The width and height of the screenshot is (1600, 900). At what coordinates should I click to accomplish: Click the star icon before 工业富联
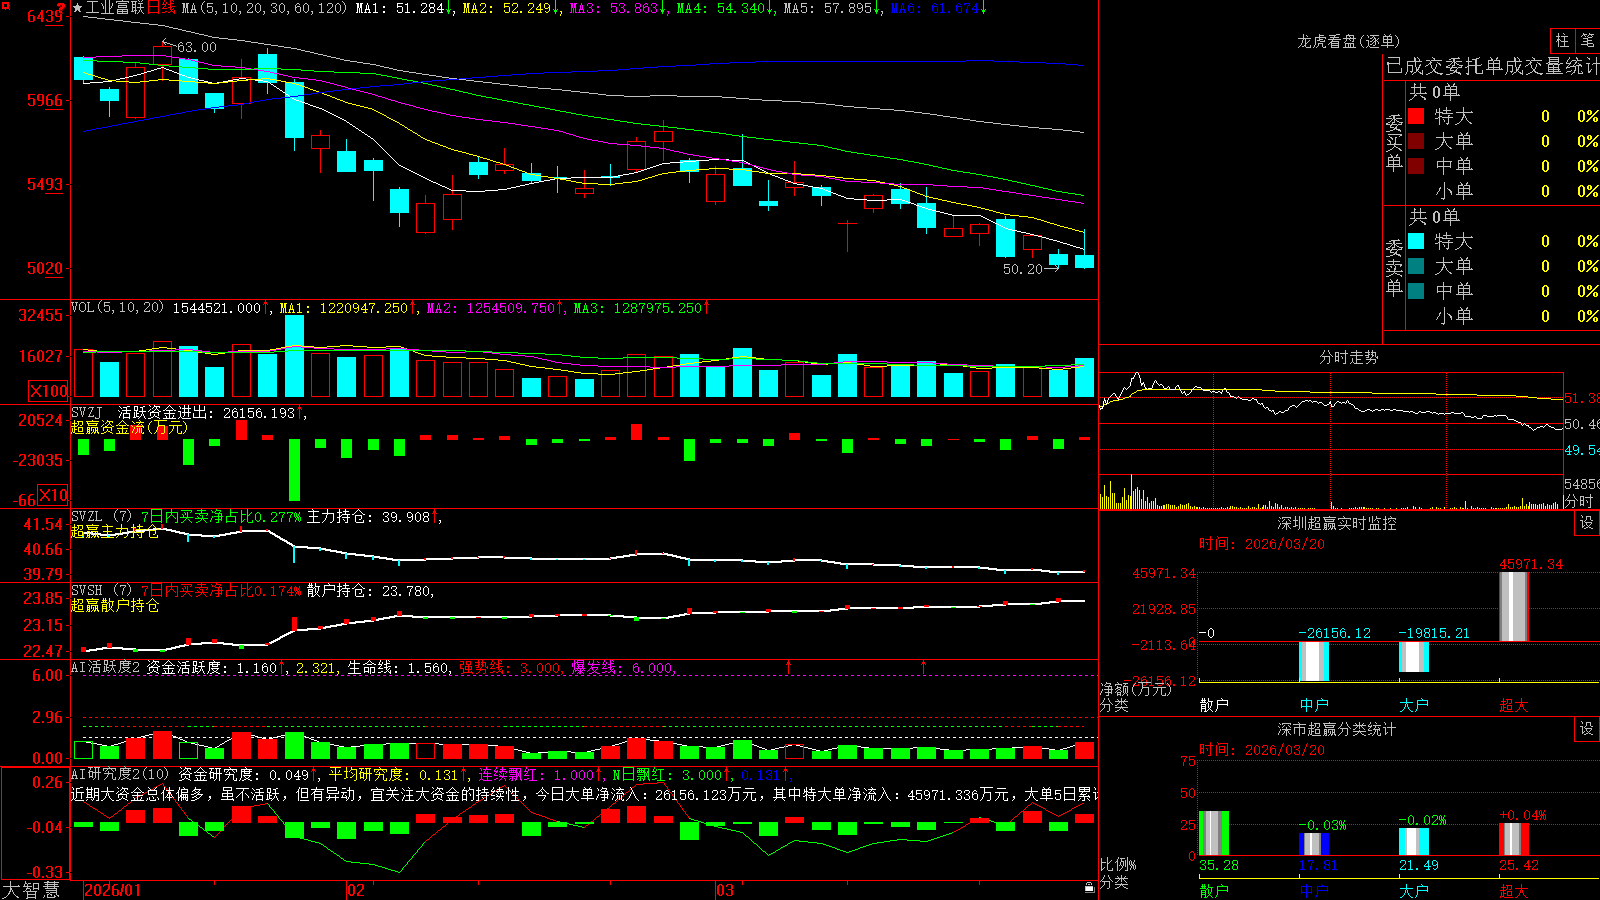pyautogui.click(x=77, y=8)
